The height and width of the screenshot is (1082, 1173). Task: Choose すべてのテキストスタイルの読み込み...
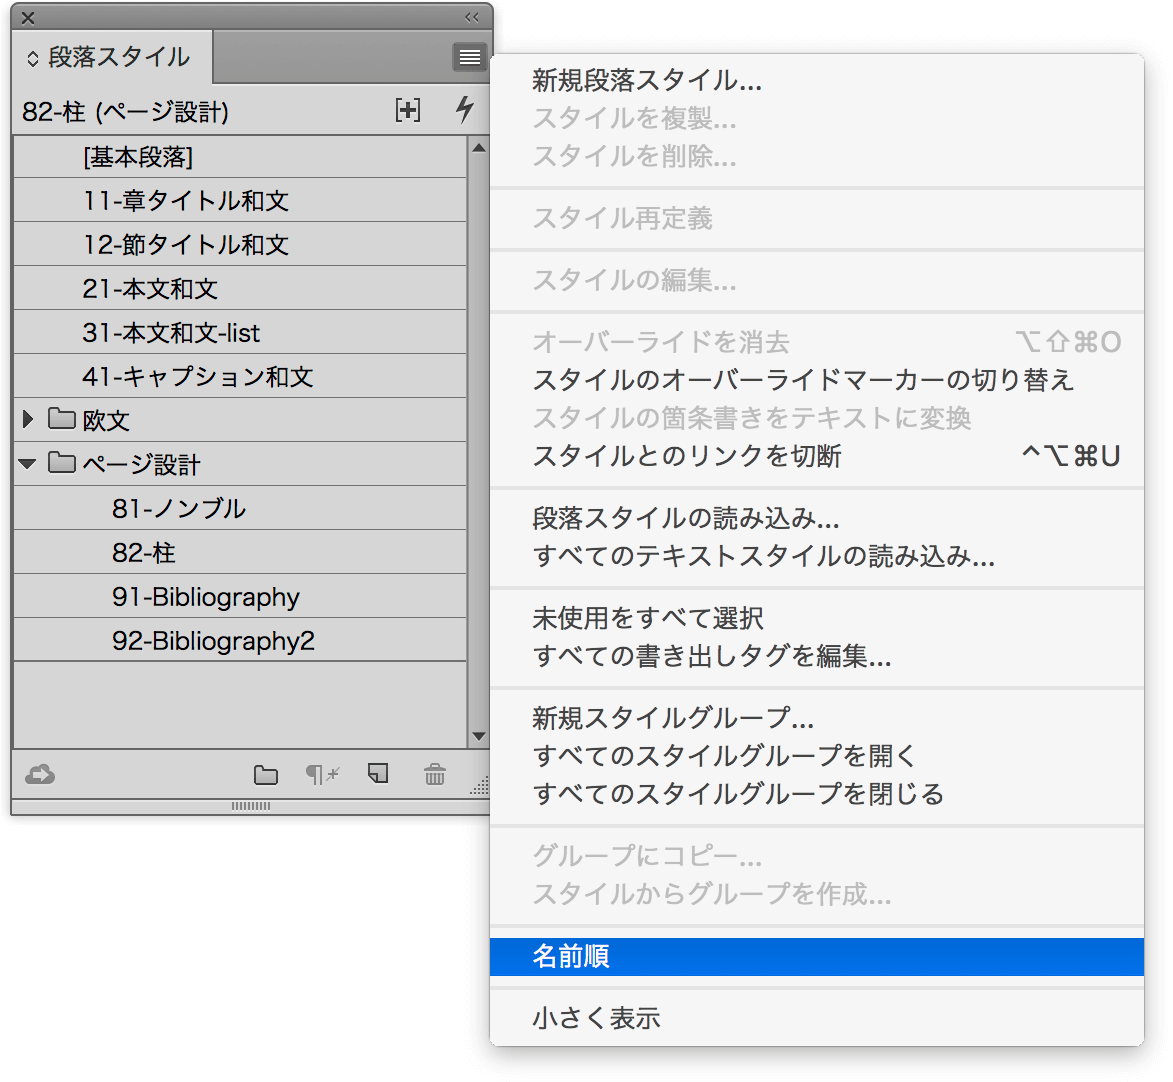pos(817,556)
